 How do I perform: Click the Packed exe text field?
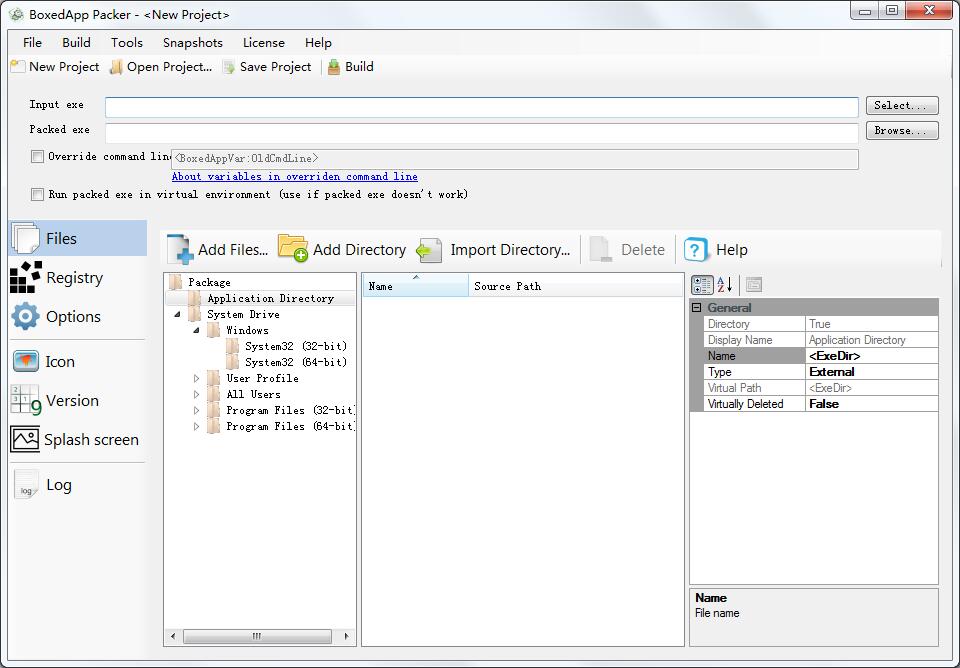[482, 132]
